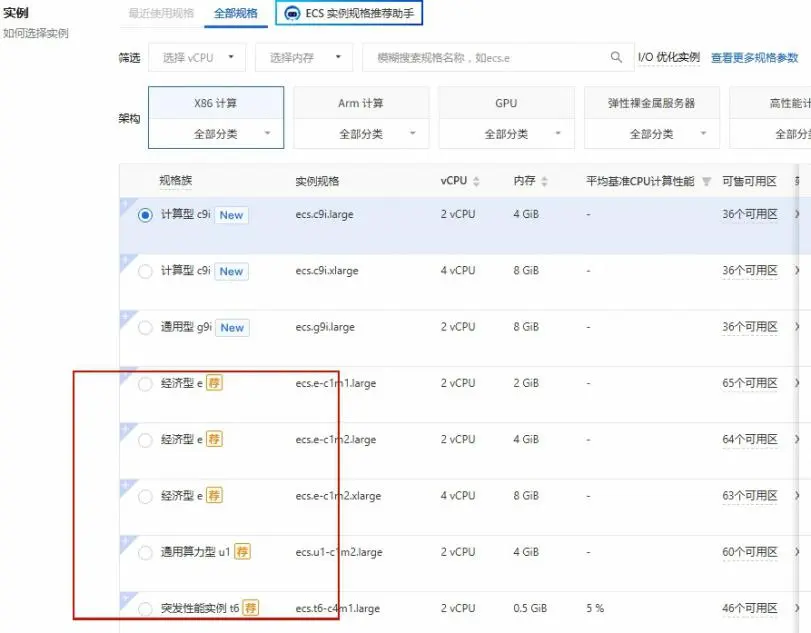Screen dimensions: 811x633
Task: Open the 选择 vCPU dropdown
Action: [x=197, y=57]
